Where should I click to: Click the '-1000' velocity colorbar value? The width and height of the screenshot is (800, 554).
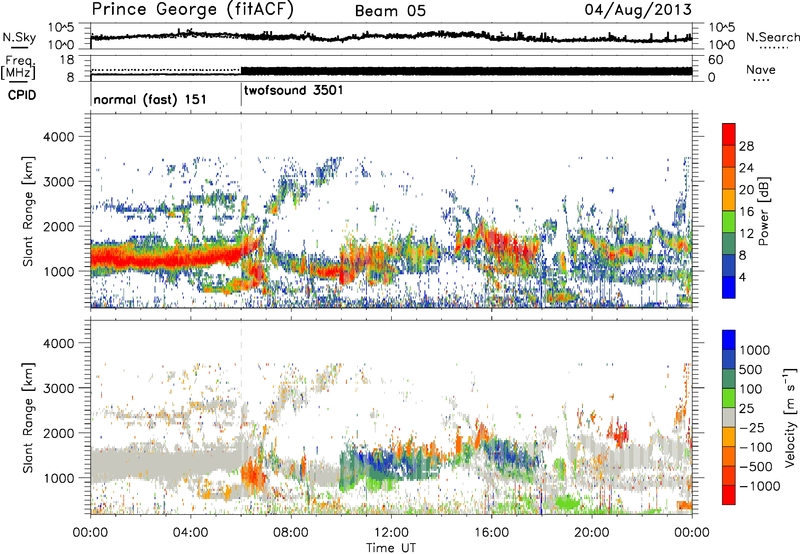point(760,486)
